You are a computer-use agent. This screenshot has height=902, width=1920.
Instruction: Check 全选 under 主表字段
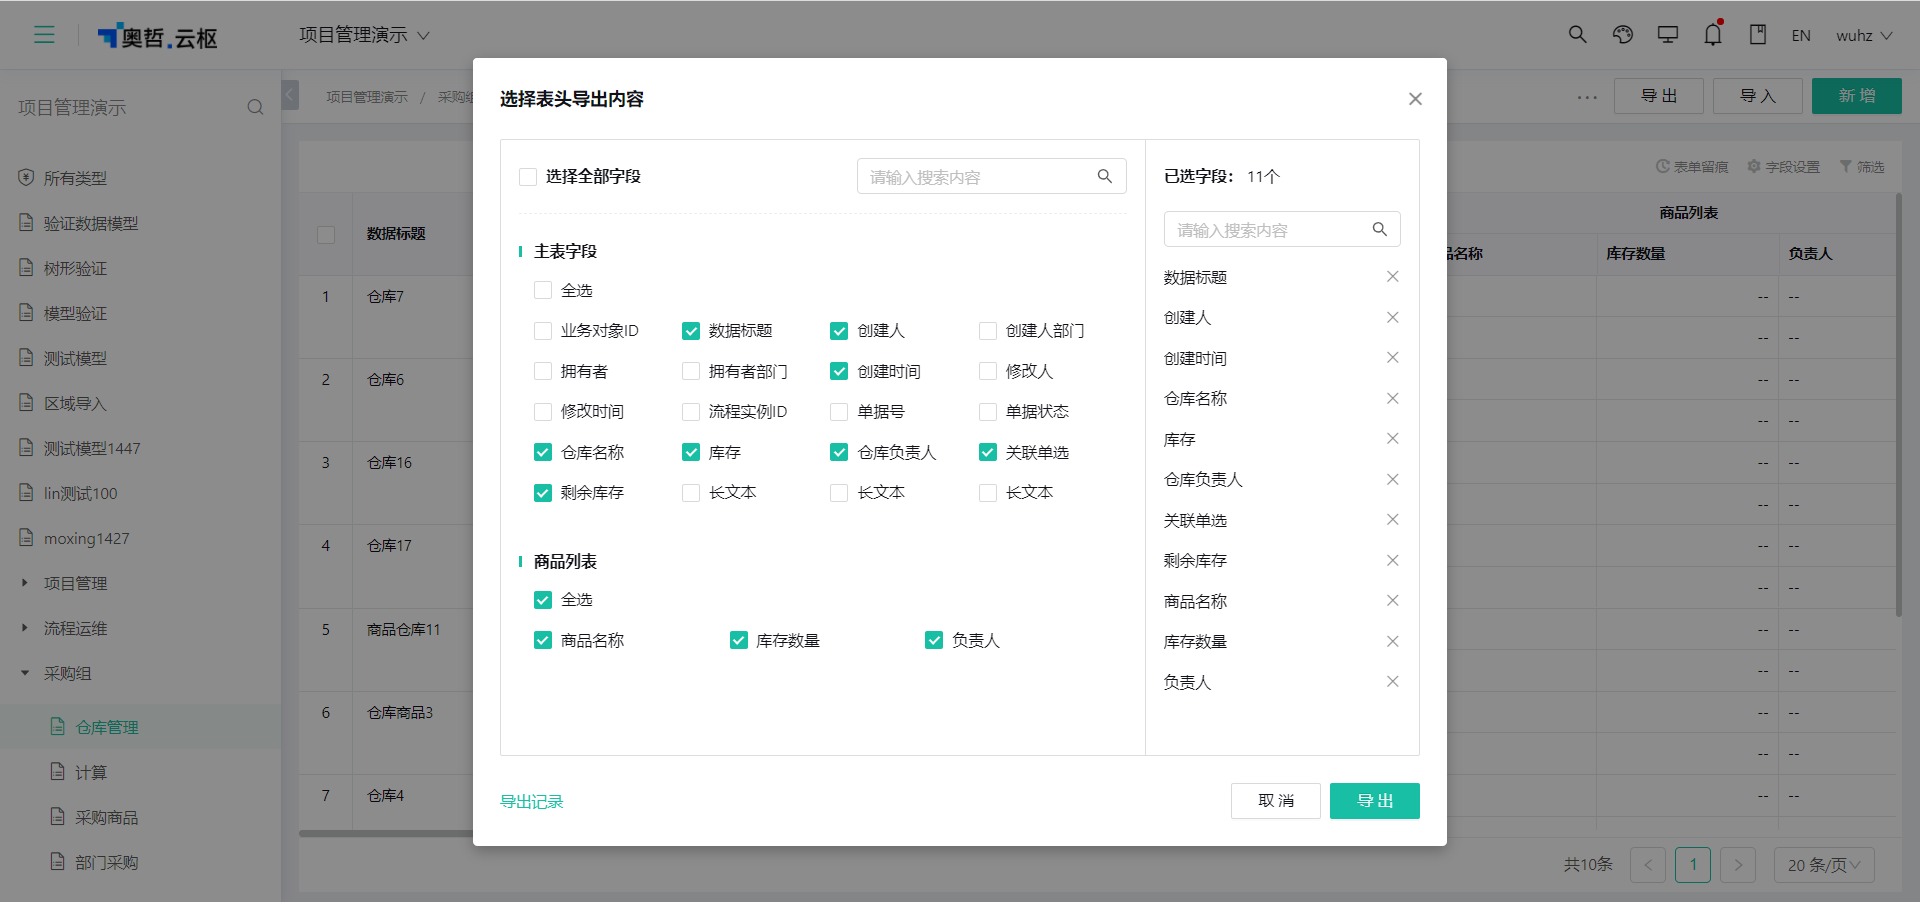click(x=543, y=290)
